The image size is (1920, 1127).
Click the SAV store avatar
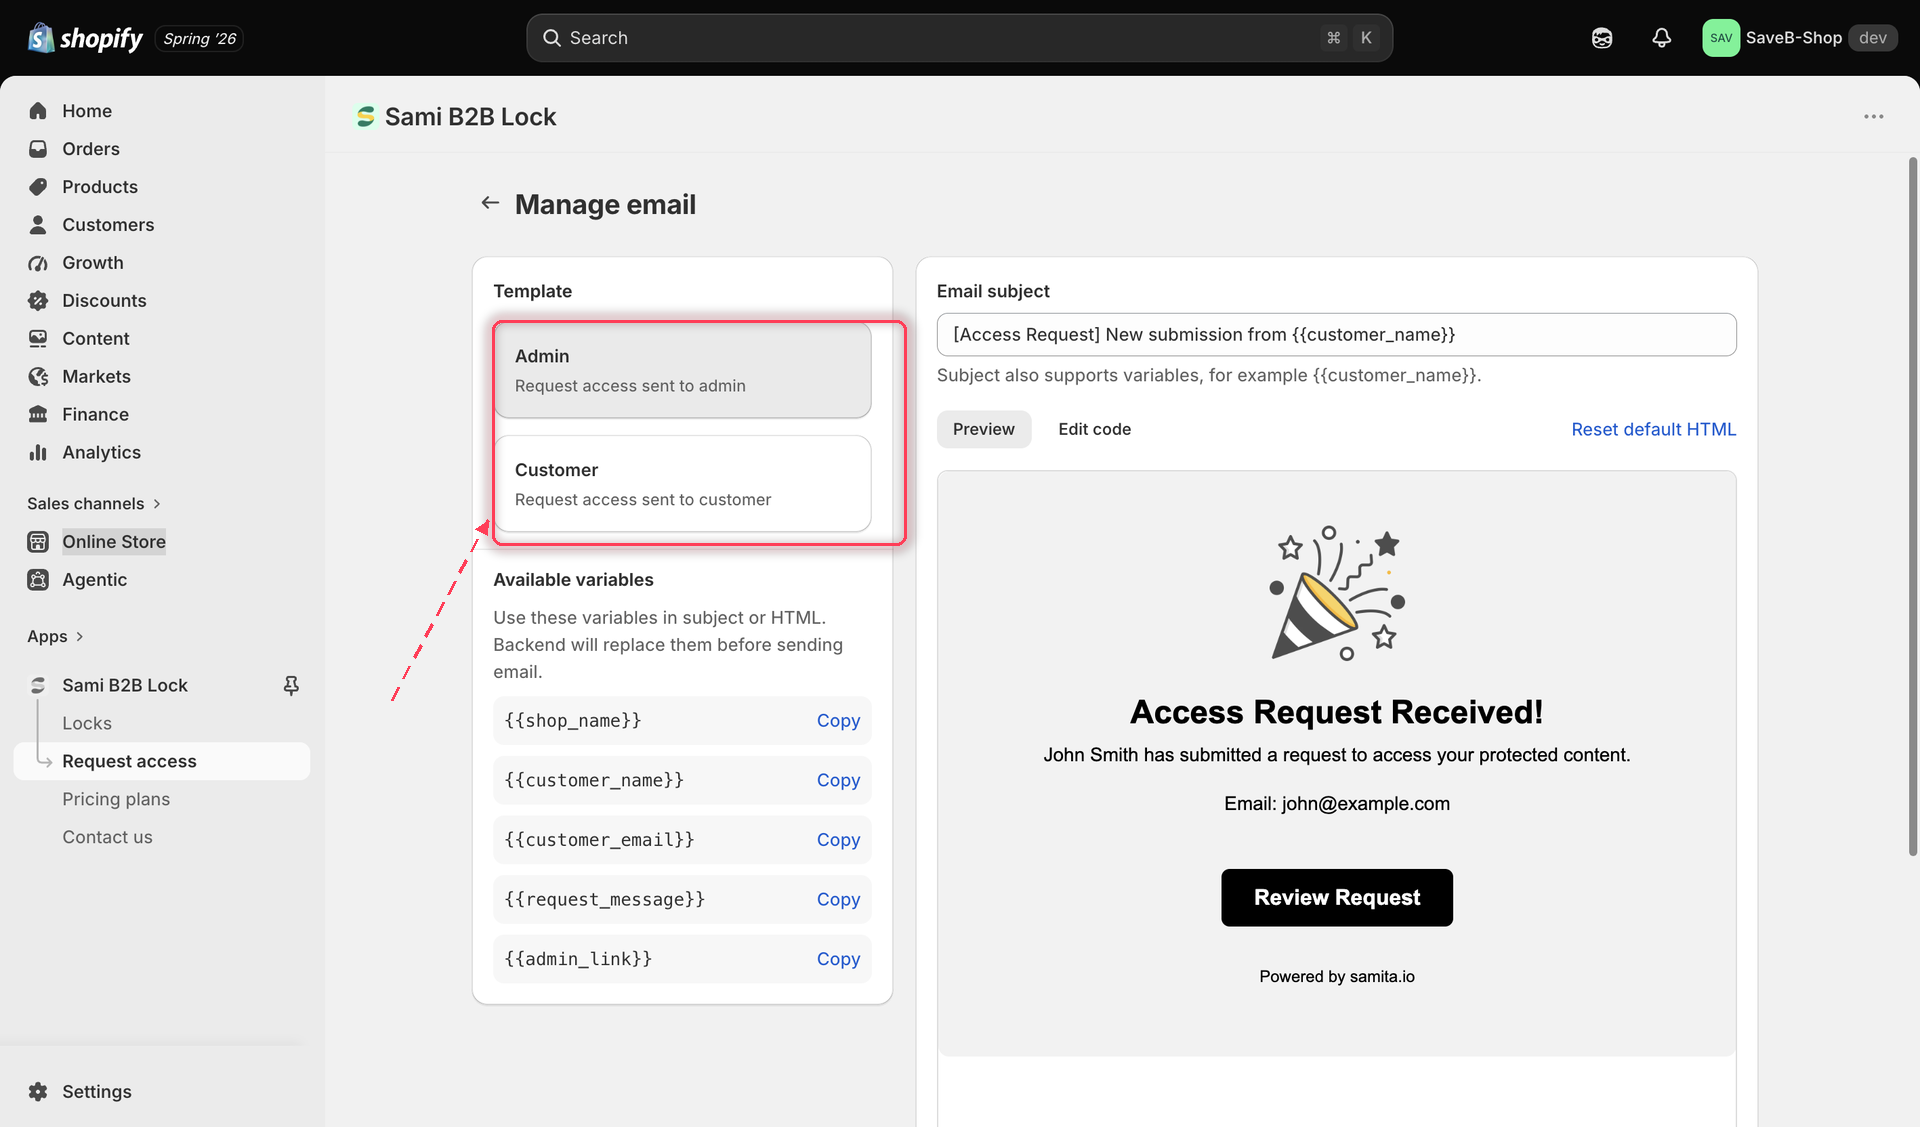click(1721, 38)
